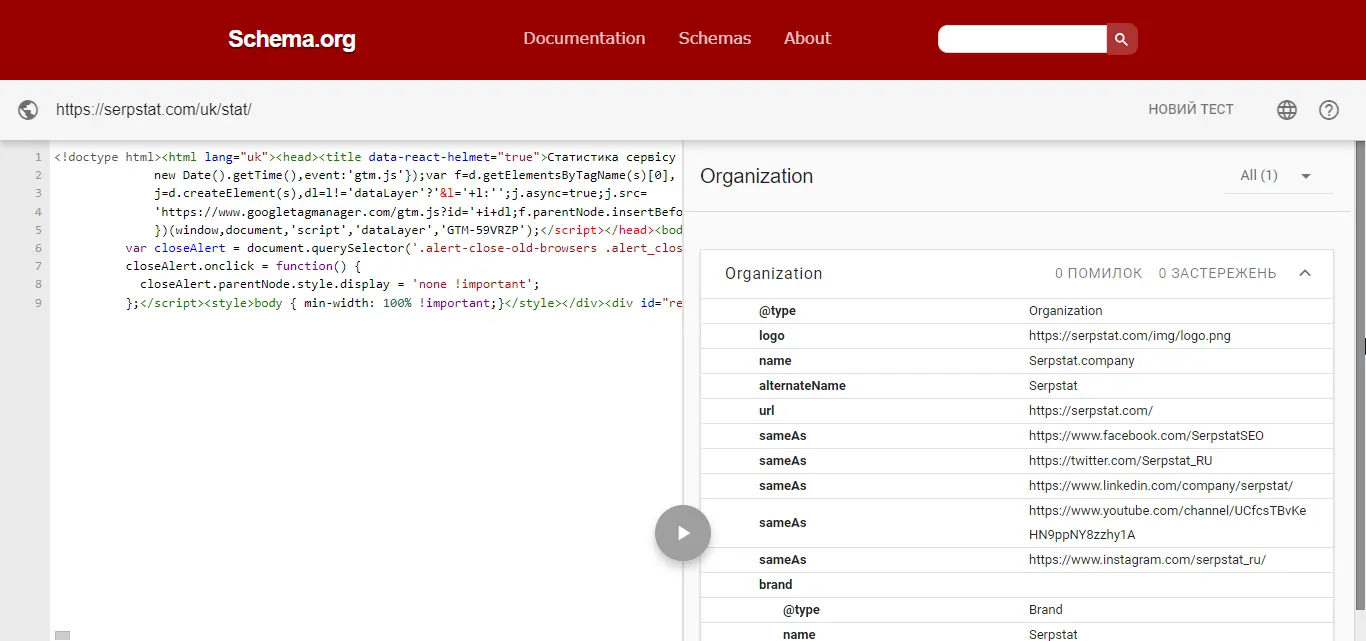The height and width of the screenshot is (641, 1366).
Task: Click code line 9 body min-width style
Action: click(403, 302)
